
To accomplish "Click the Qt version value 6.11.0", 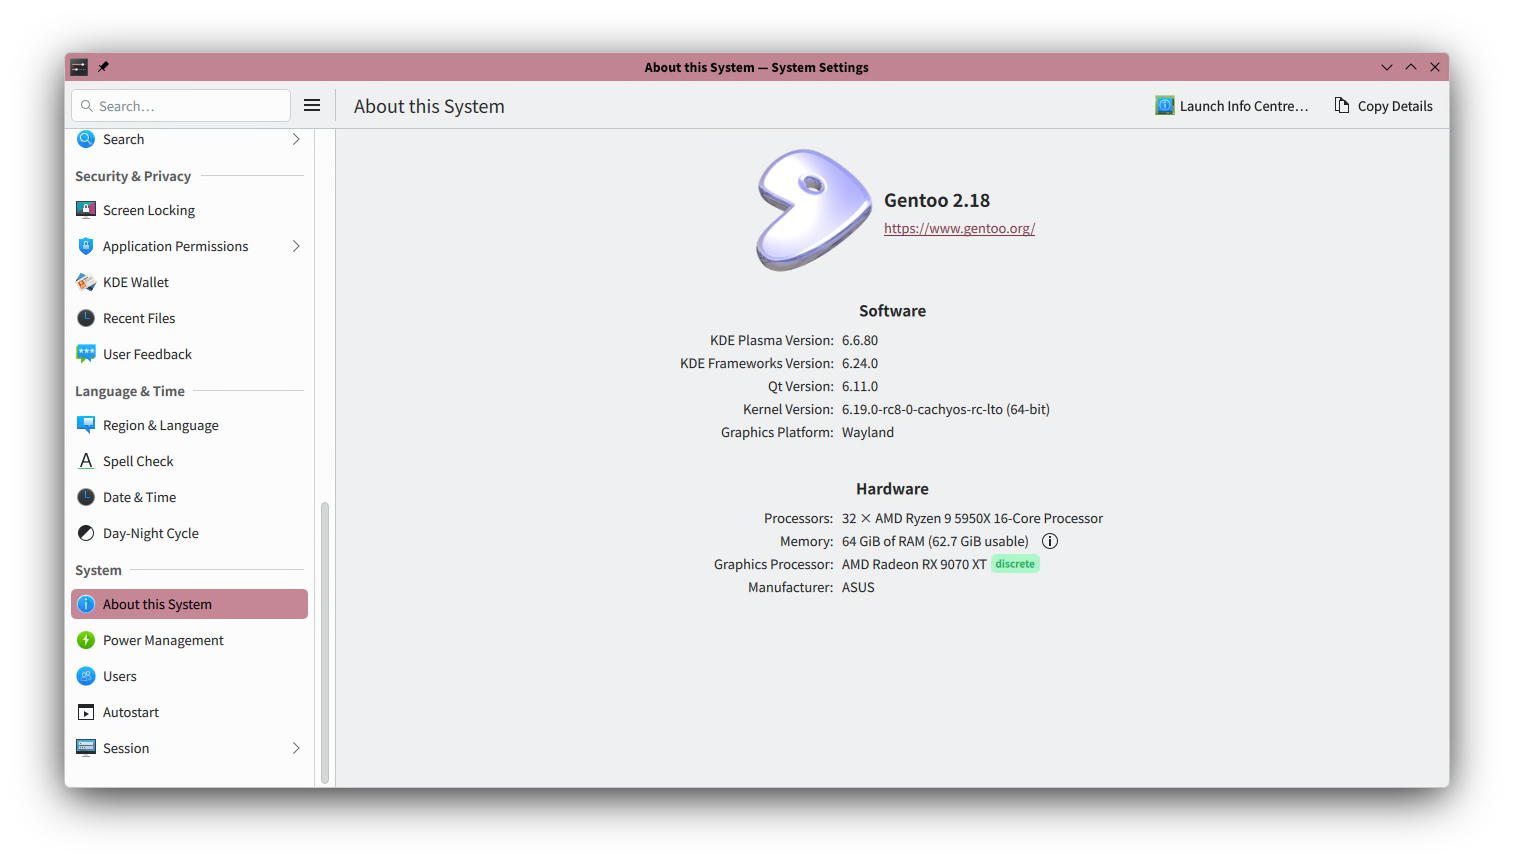I will tap(860, 386).
